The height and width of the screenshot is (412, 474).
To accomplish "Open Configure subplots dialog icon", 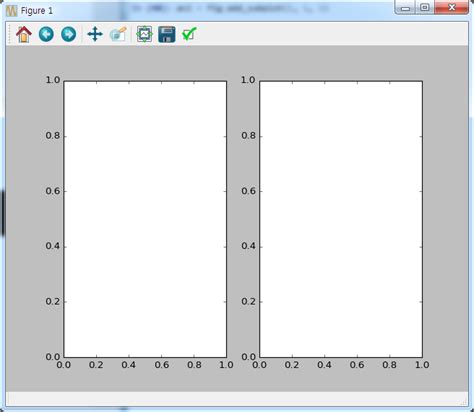I will click(144, 34).
